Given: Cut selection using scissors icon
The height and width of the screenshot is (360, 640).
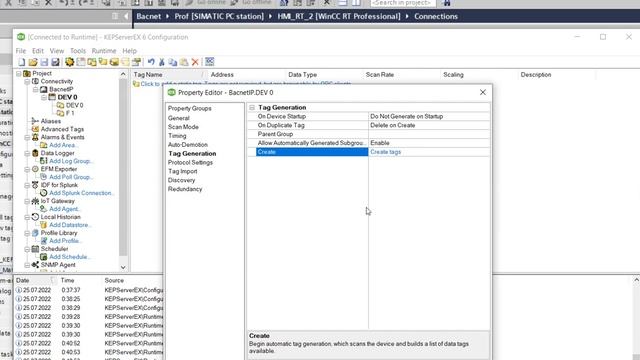Looking at the screenshot, I should 162,62.
